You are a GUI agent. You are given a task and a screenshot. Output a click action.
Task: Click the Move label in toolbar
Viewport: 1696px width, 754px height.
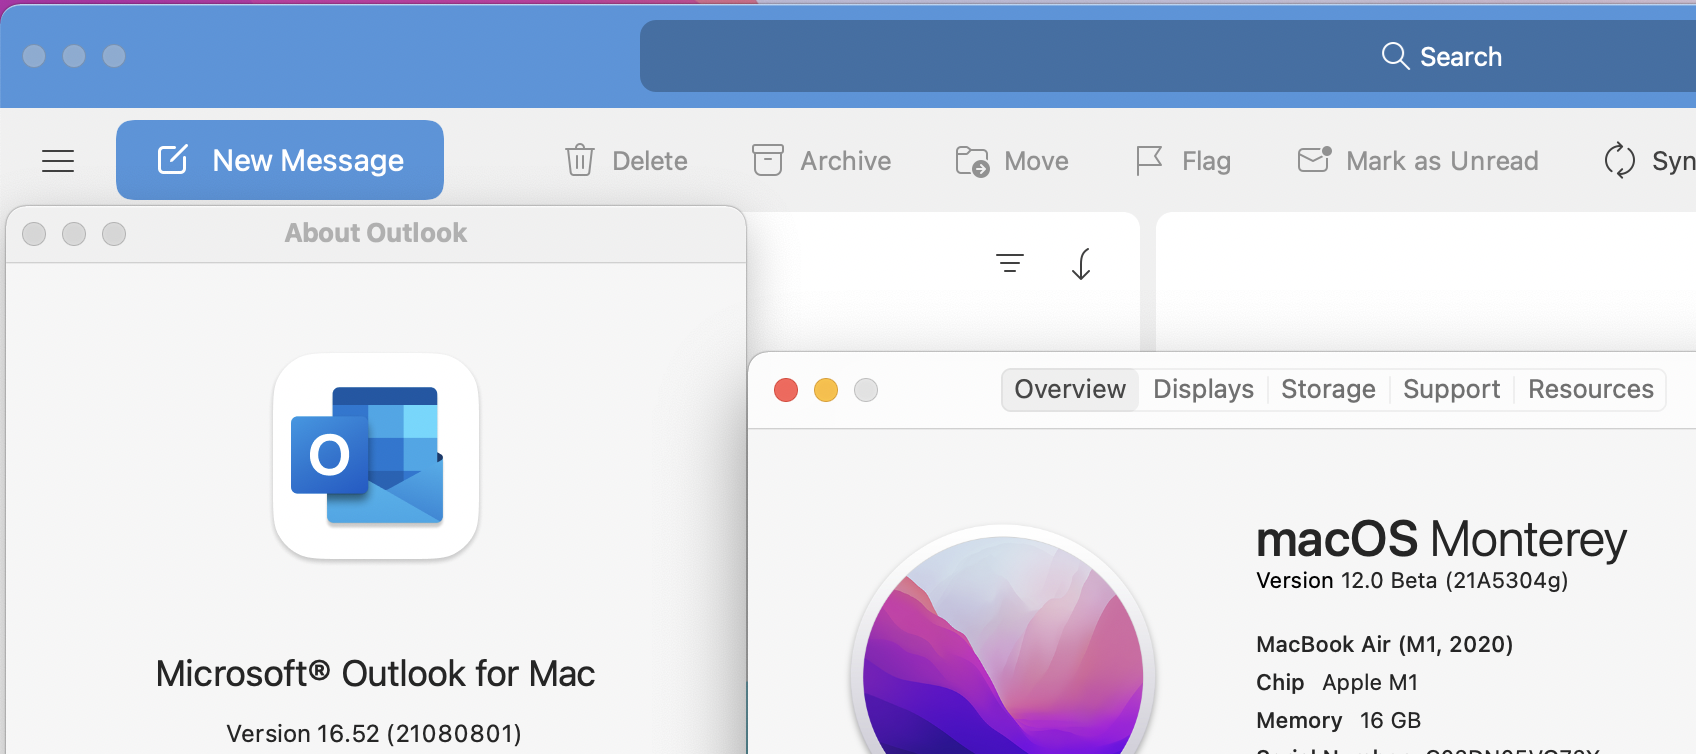(1036, 161)
